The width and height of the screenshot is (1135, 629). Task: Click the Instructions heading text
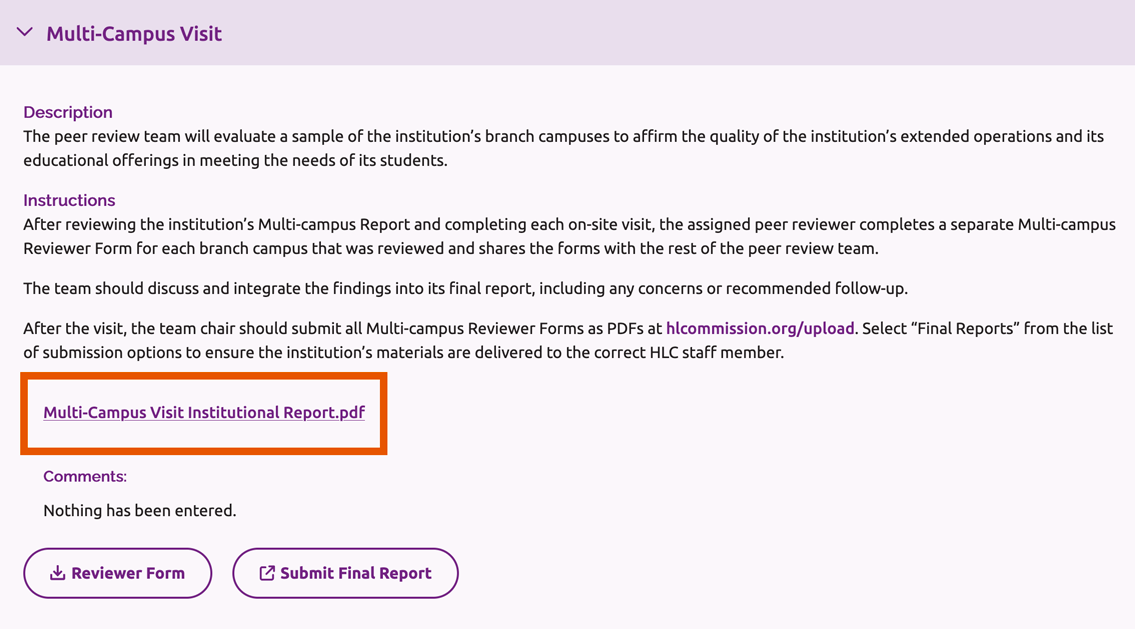(x=69, y=200)
